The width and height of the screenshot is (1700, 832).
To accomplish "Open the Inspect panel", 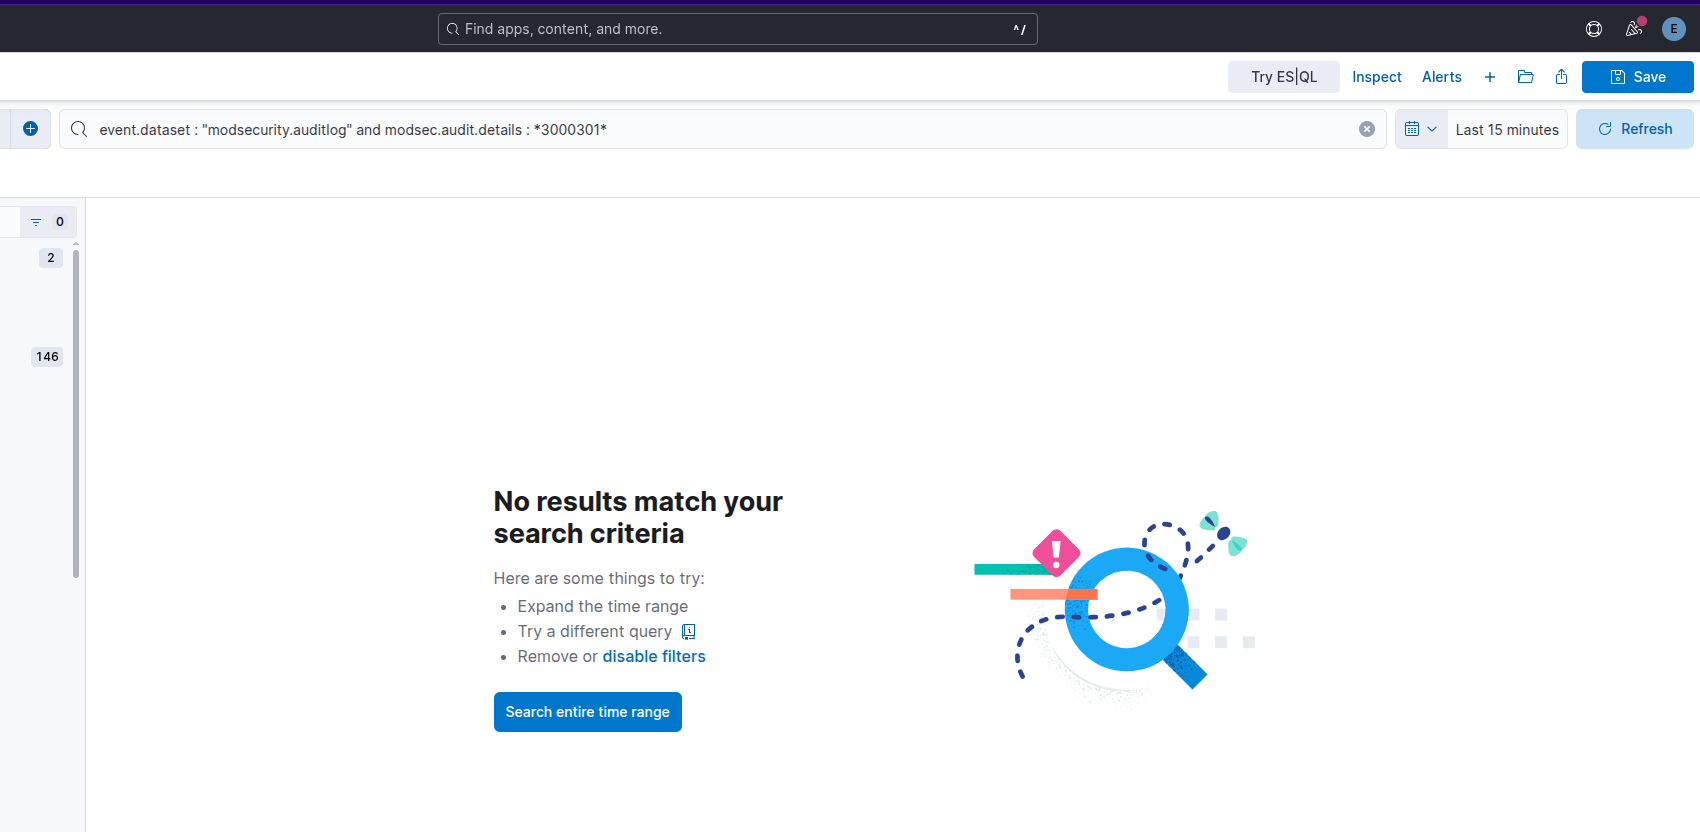I will click(x=1377, y=77).
